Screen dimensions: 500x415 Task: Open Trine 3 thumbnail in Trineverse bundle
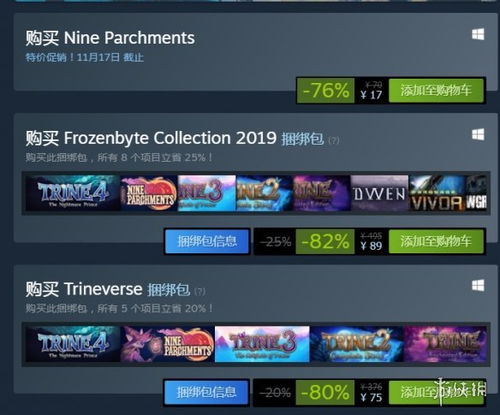tap(262, 344)
